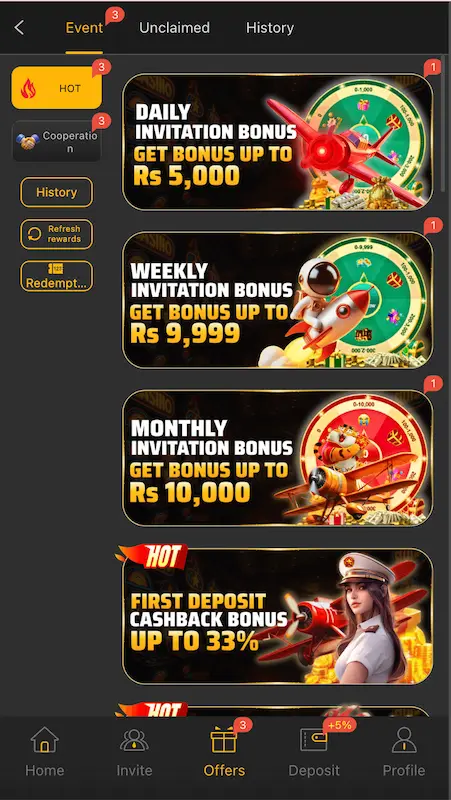451x800 pixels.
Task: Switch to the History tab at top
Action: click(x=270, y=28)
